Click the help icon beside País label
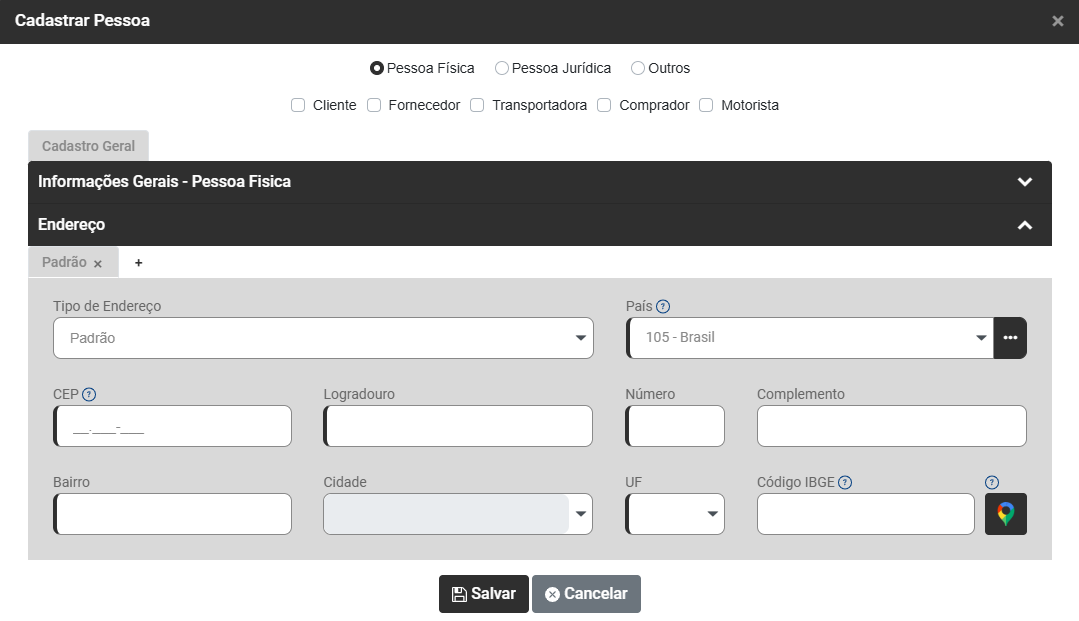 (x=663, y=306)
